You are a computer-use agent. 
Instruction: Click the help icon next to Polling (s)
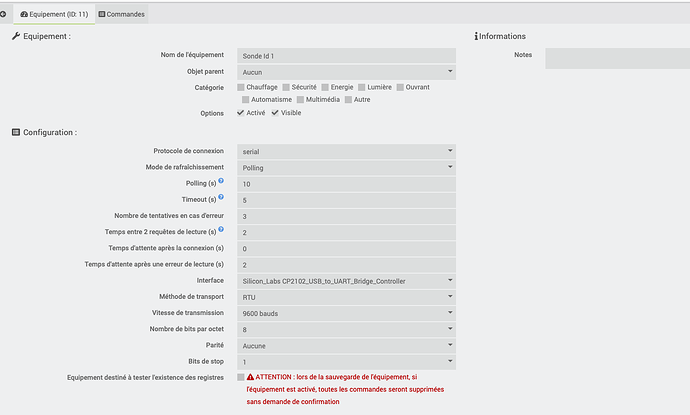pyautogui.click(x=220, y=182)
